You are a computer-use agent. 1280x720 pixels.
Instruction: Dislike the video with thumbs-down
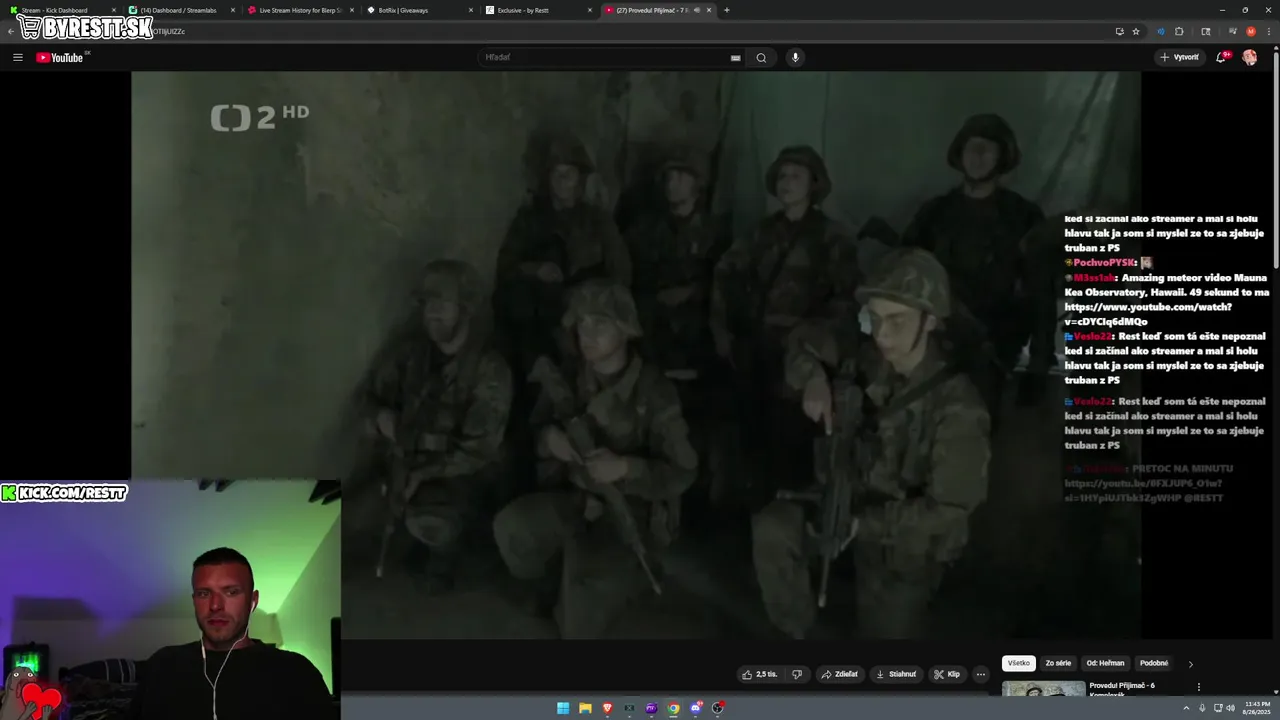click(797, 674)
